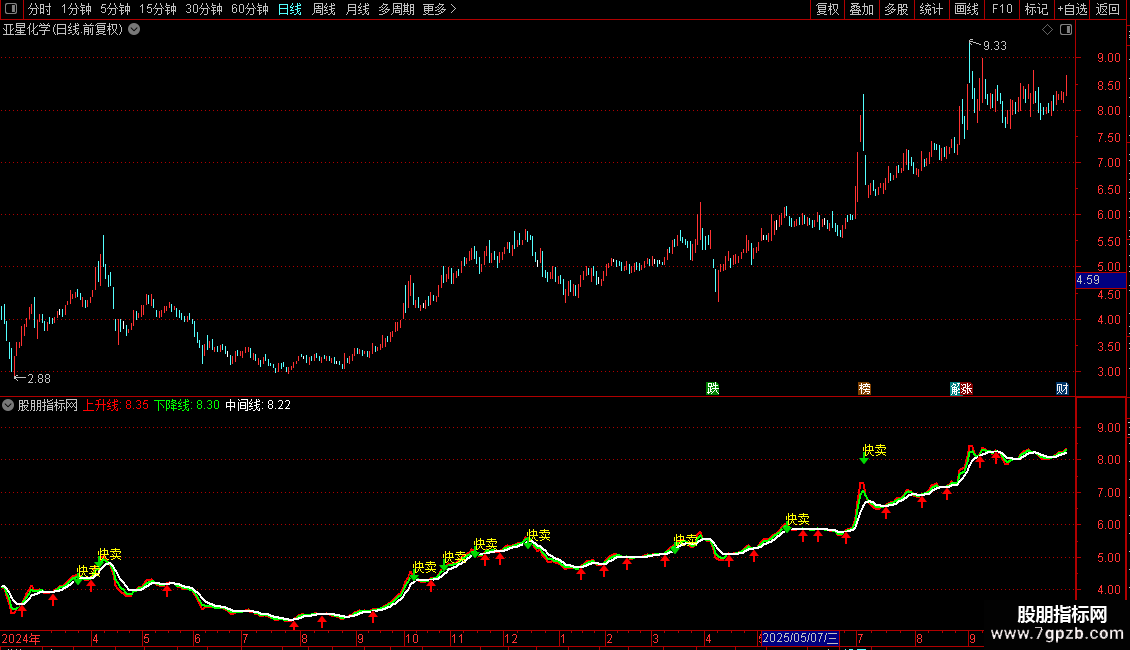Open indicator menu beside 股朋指标网
Viewport: 1130px width, 650px height.
[x=8, y=405]
